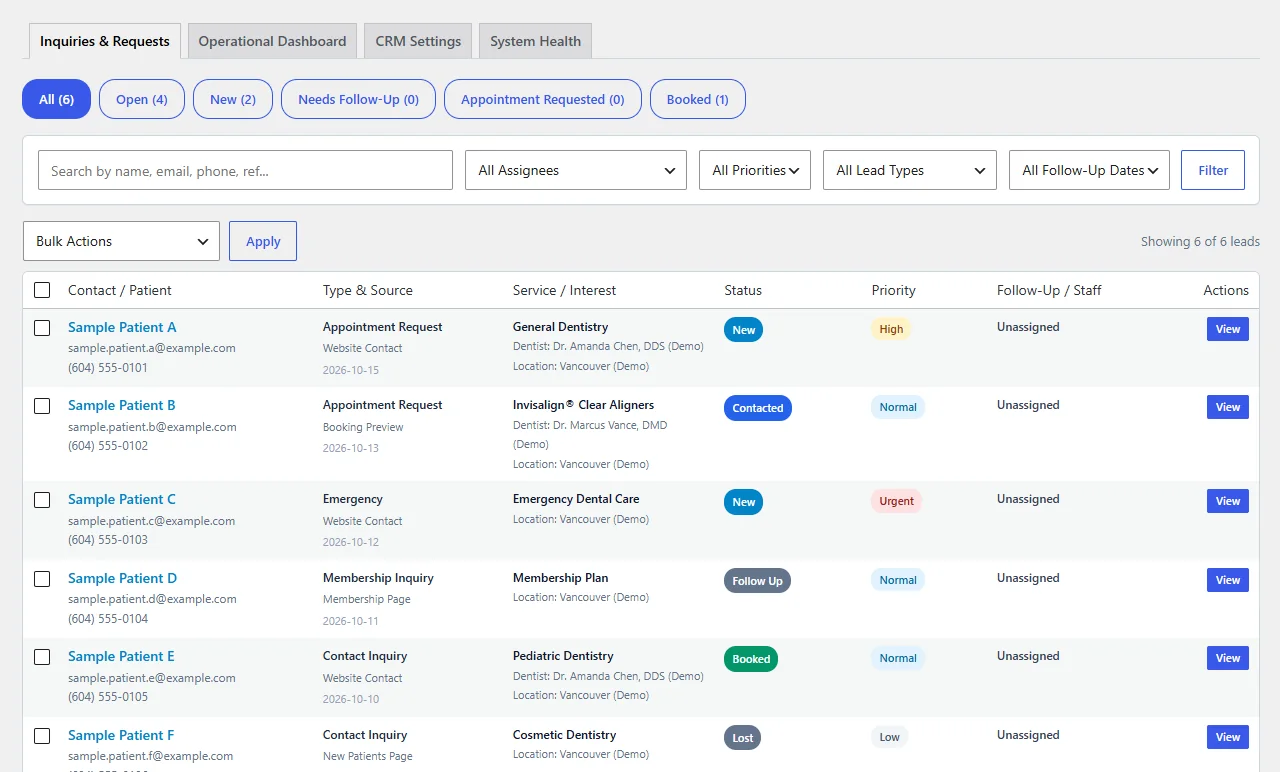This screenshot has height=772, width=1280.
Task: Click Emergency Dental Care service text
Action: coord(576,499)
